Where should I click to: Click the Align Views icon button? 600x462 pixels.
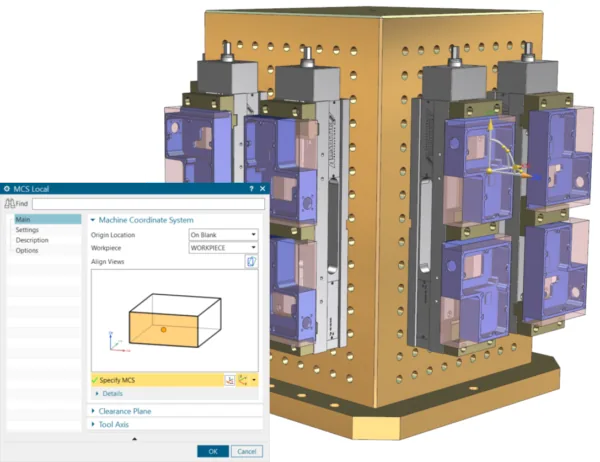point(251,261)
